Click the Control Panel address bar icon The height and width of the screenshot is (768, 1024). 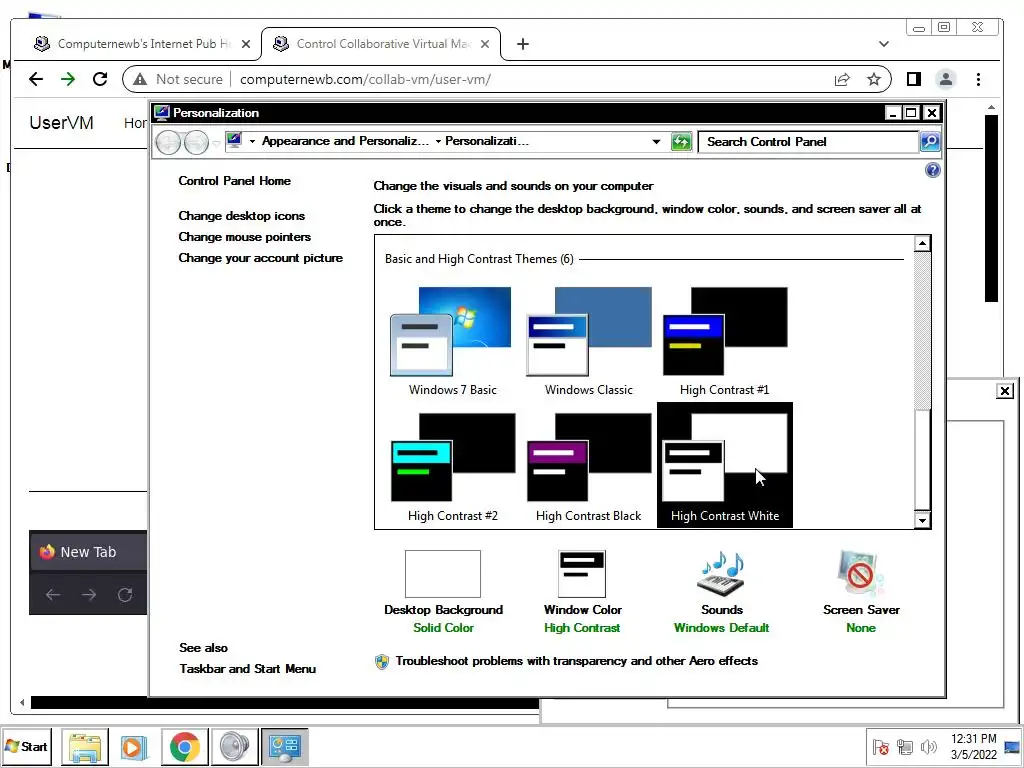(x=234, y=141)
